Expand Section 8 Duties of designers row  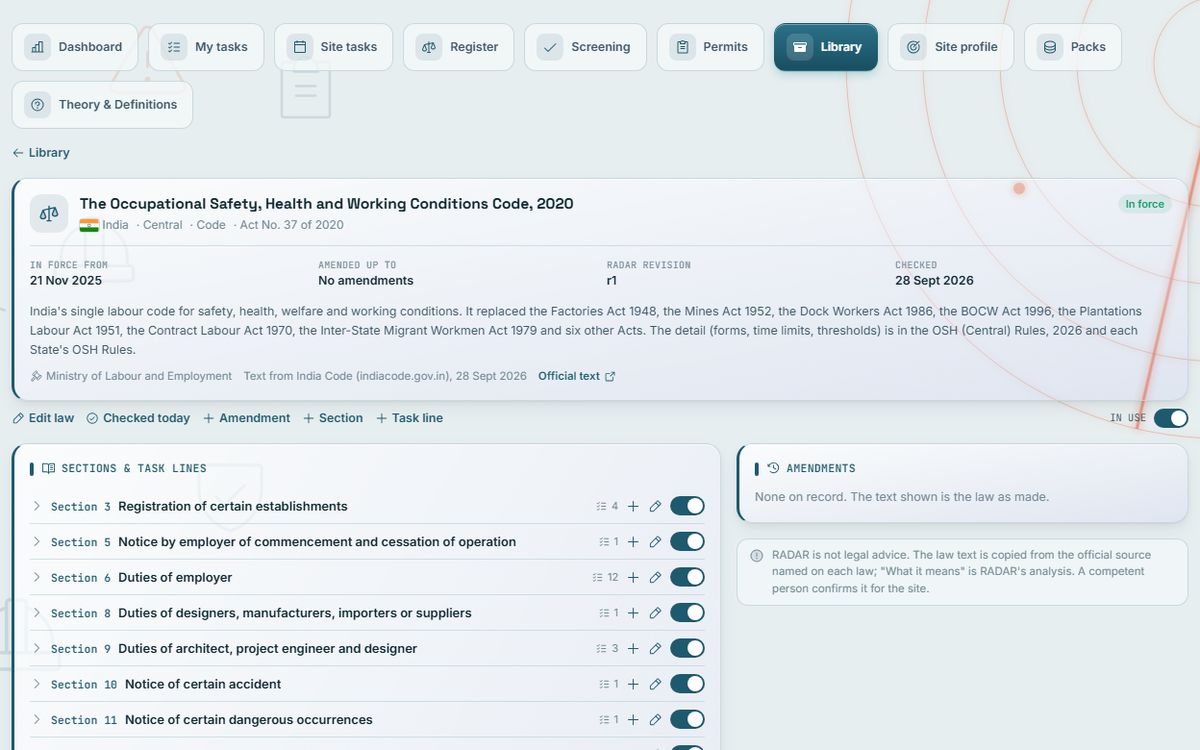click(37, 613)
